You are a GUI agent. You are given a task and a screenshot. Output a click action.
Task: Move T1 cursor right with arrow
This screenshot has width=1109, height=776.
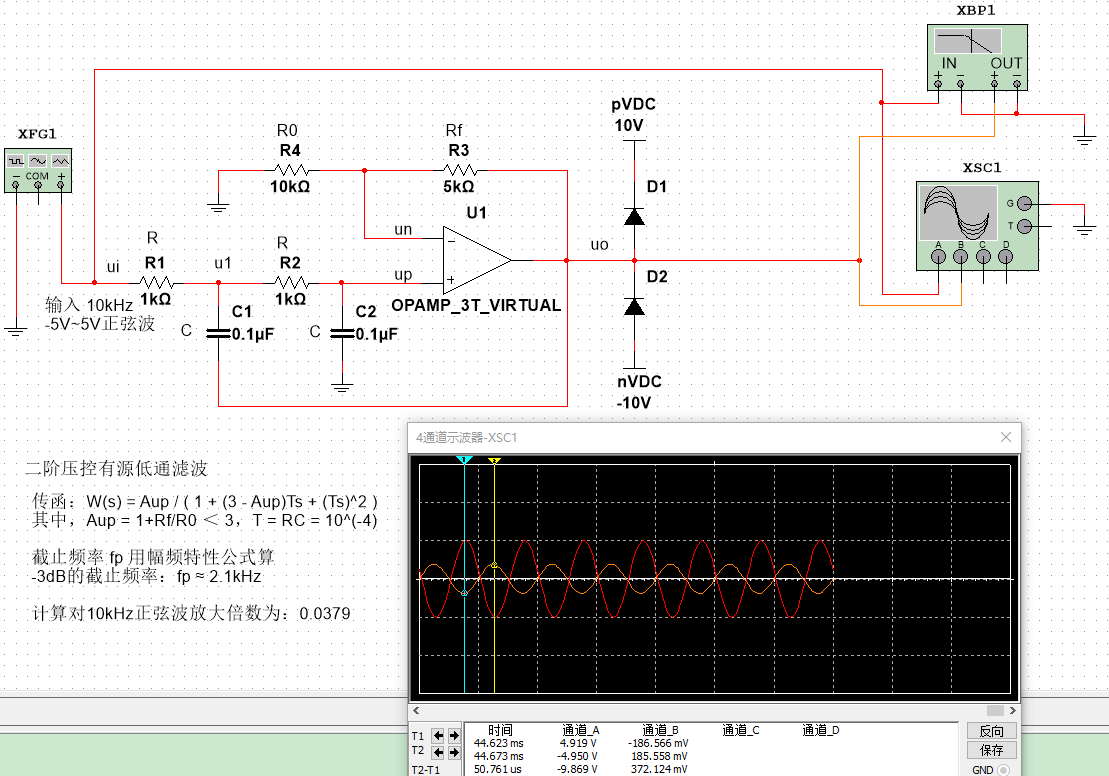(454, 736)
